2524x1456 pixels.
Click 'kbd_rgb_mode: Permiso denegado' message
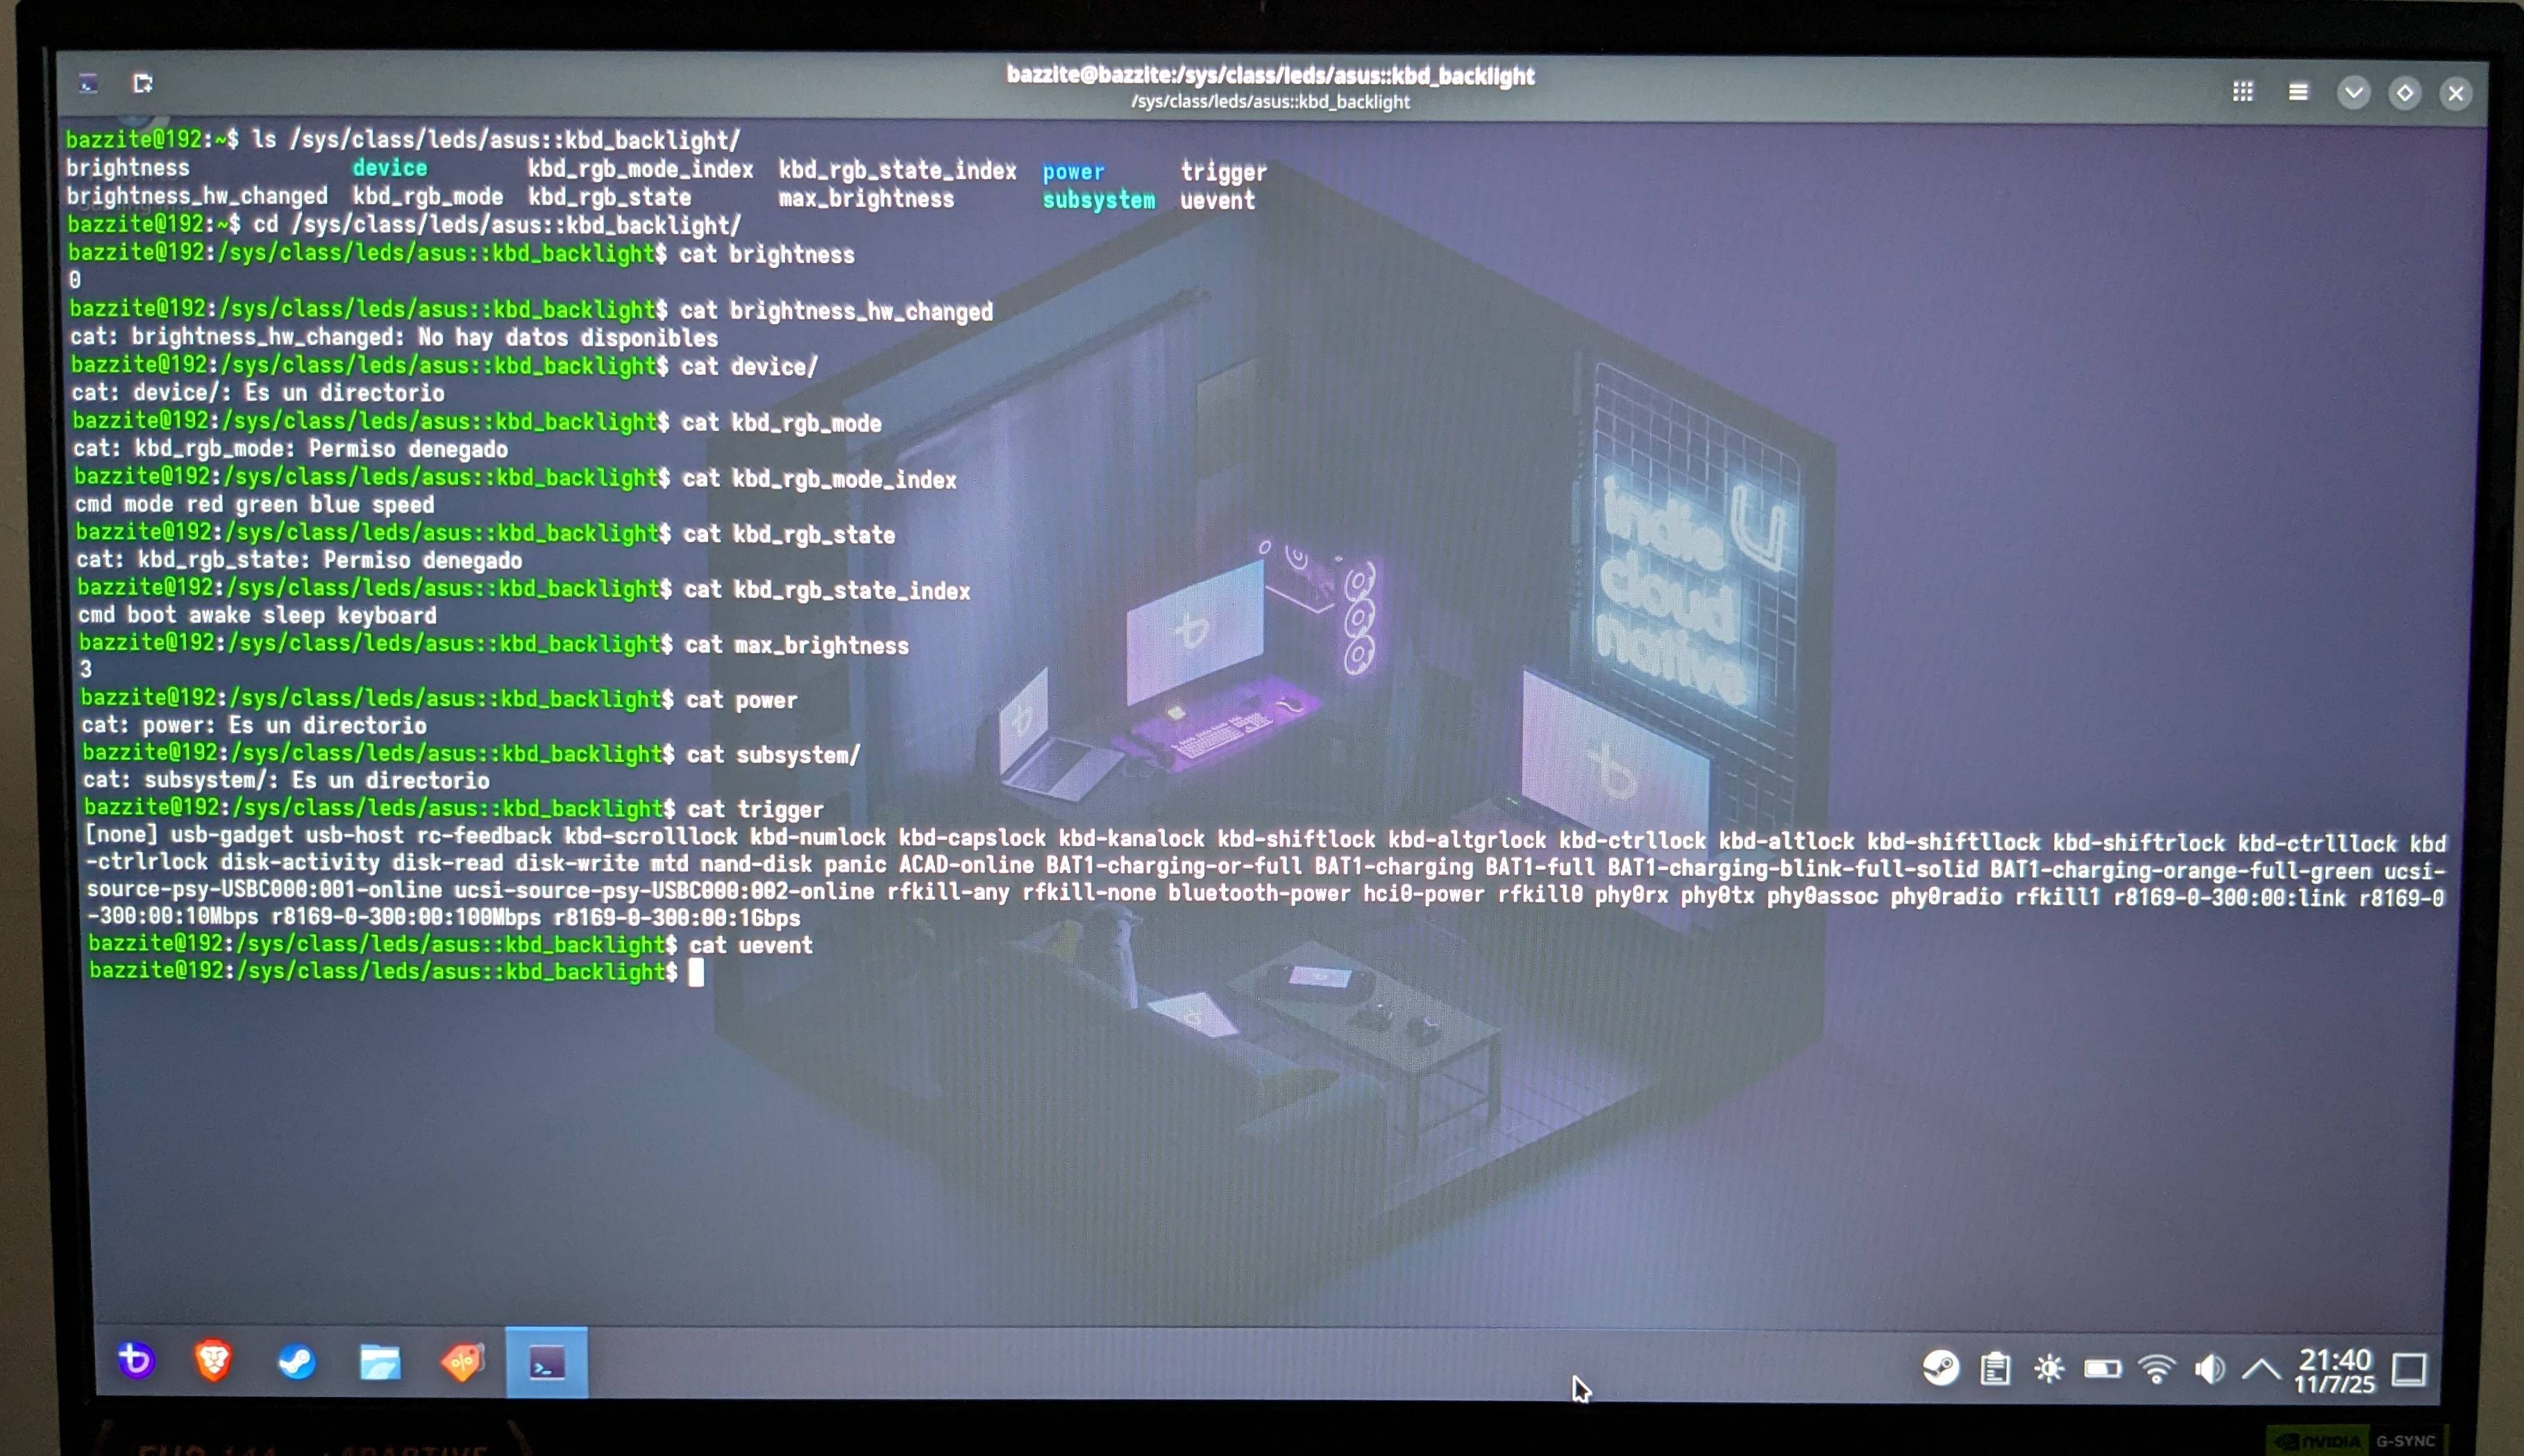[x=321, y=449]
